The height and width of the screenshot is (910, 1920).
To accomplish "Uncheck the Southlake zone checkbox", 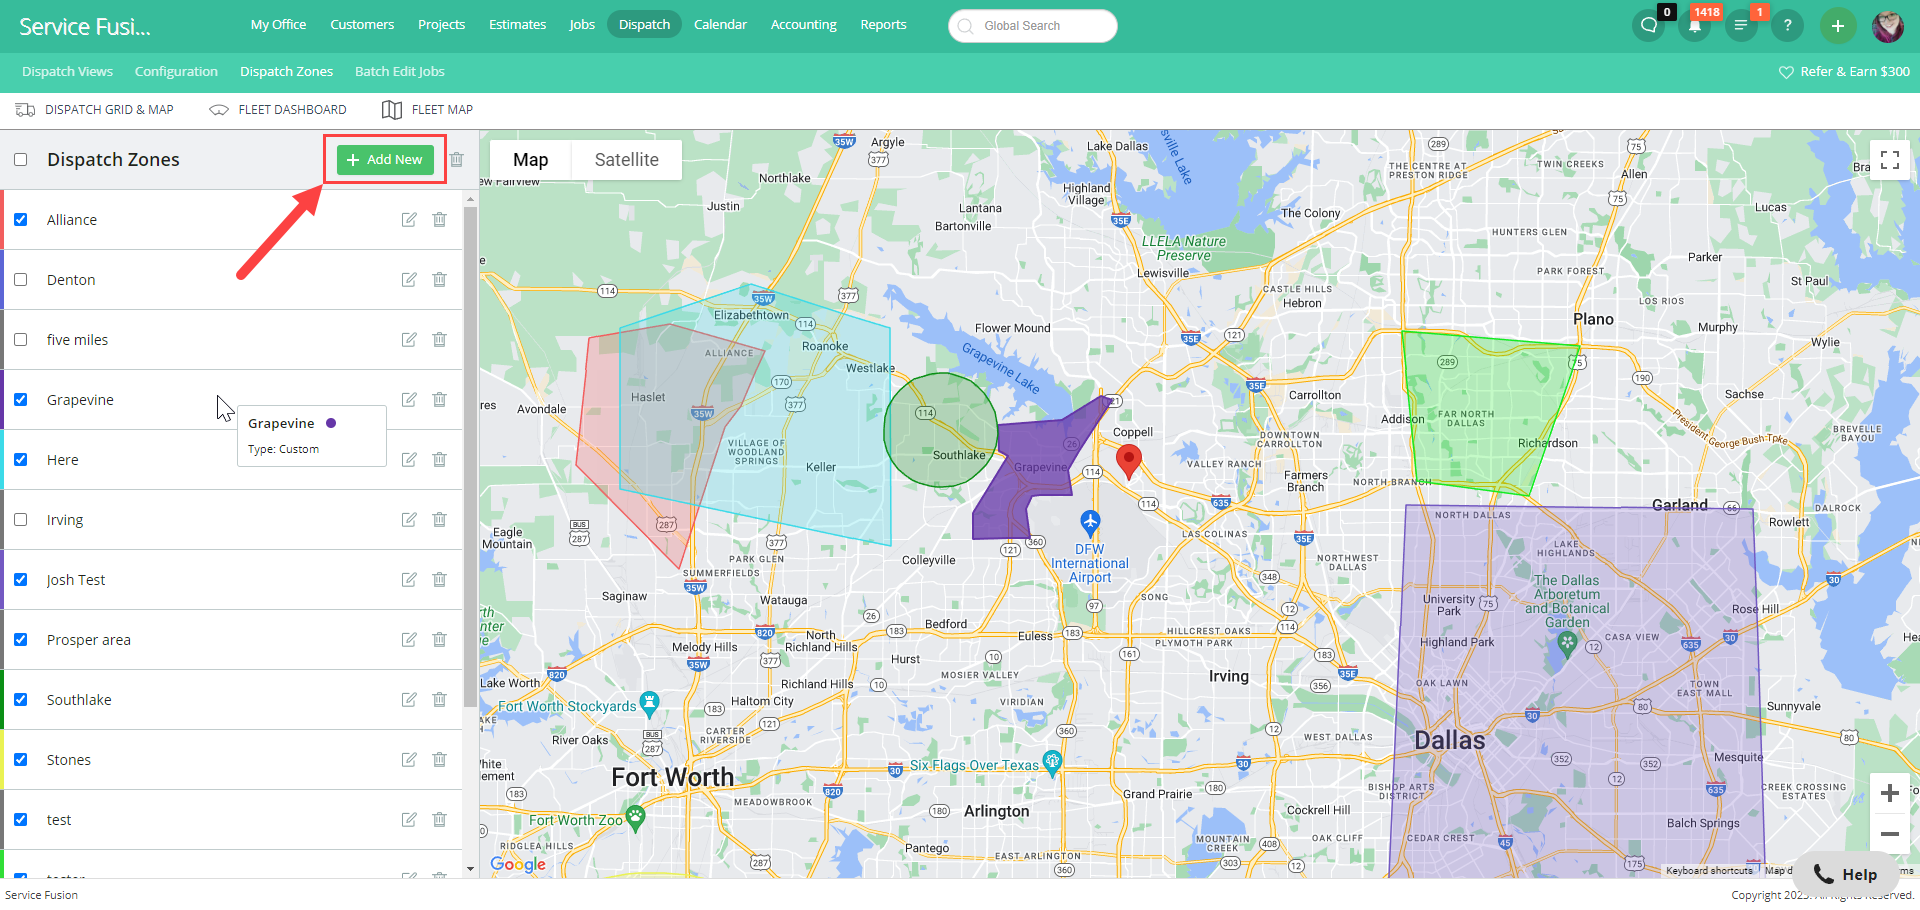I will pyautogui.click(x=20, y=700).
